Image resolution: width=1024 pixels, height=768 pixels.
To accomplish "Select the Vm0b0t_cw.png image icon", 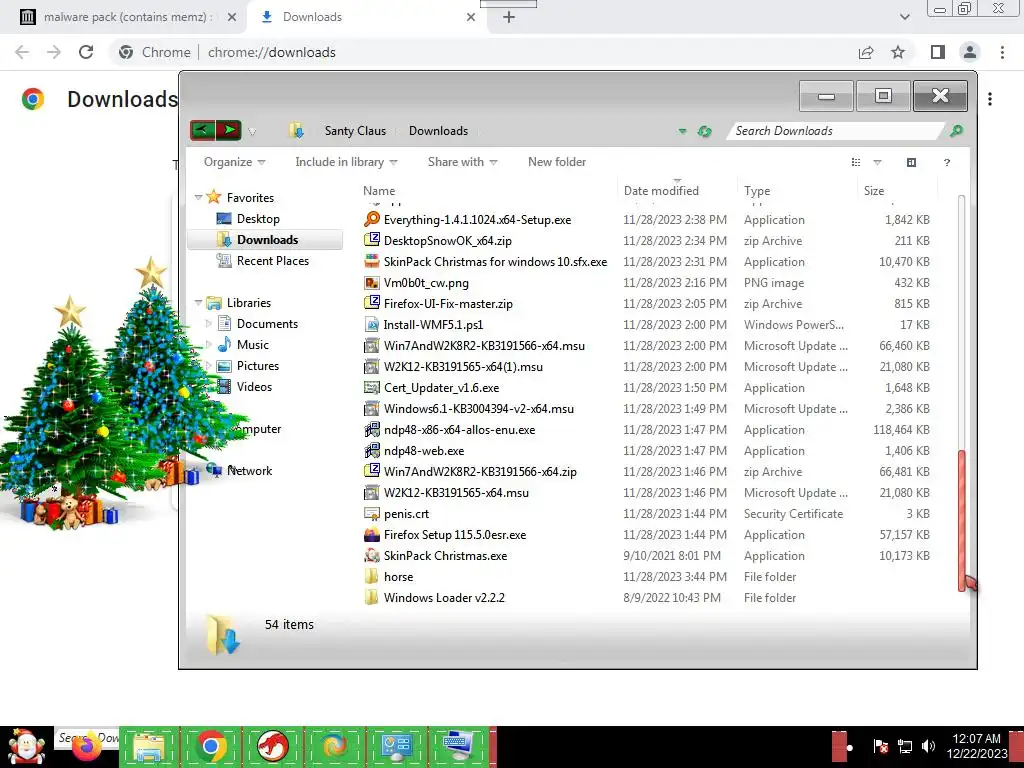I will pos(372,283).
